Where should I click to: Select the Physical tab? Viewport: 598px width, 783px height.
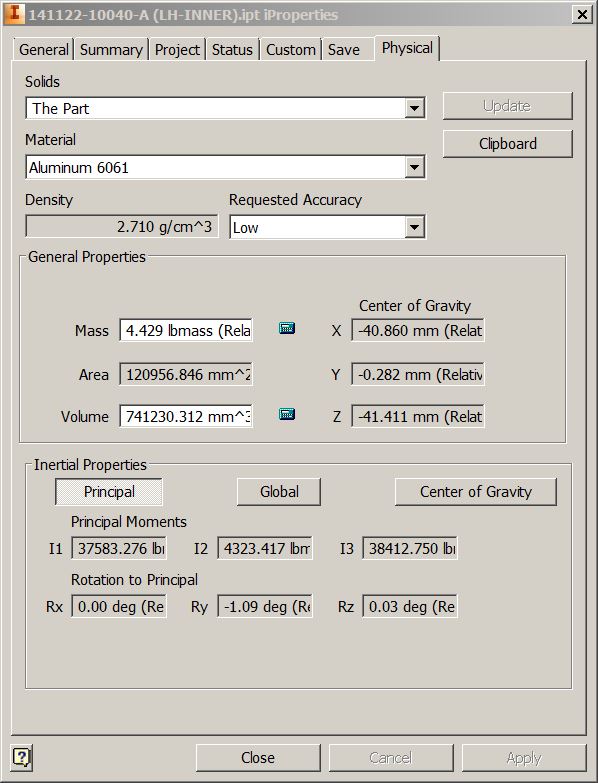coord(407,48)
